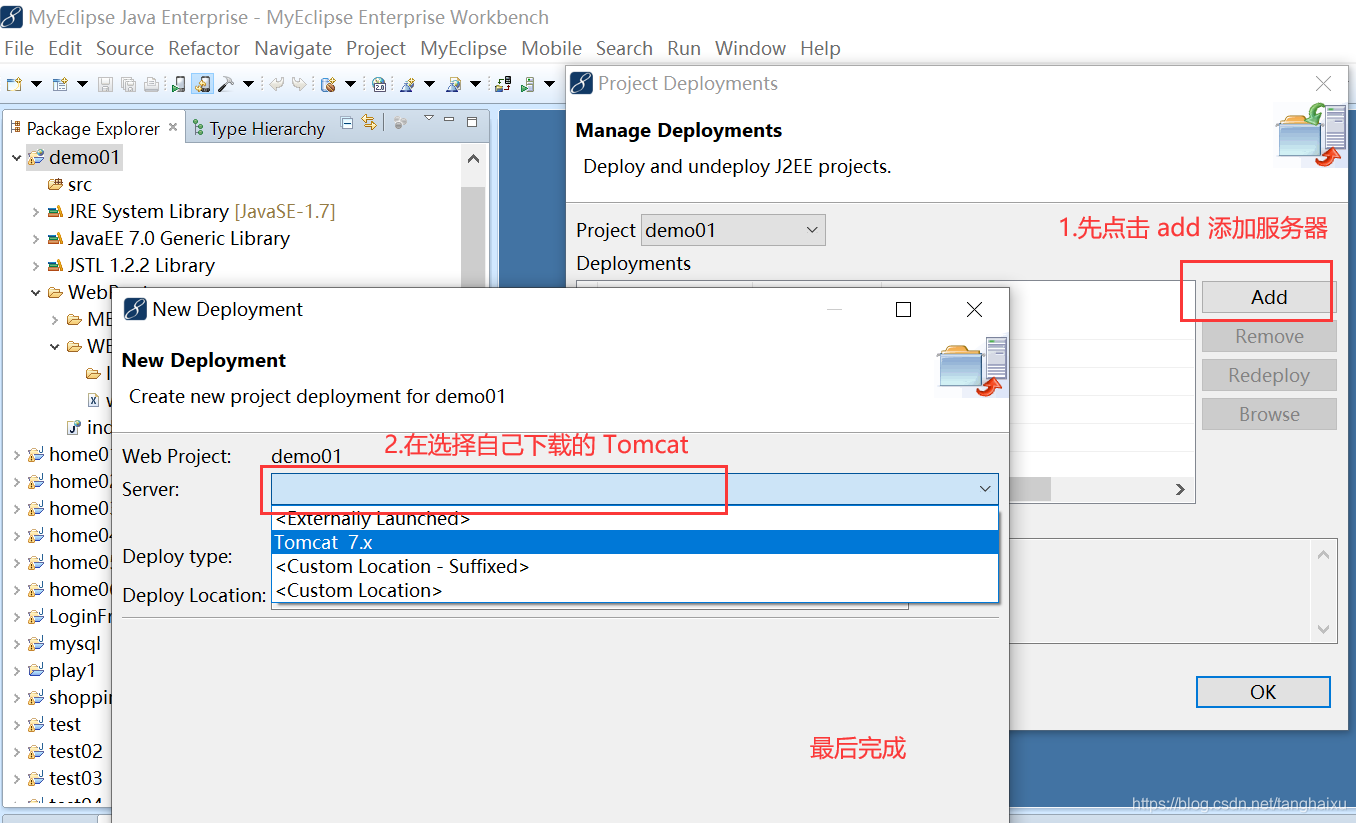Image resolution: width=1356 pixels, height=823 pixels.
Task: Click the hammer build tool icon
Action: 226,84
